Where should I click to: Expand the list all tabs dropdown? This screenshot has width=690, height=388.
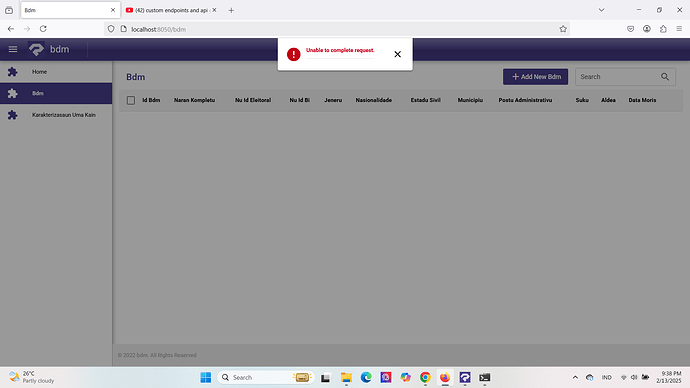(601, 10)
